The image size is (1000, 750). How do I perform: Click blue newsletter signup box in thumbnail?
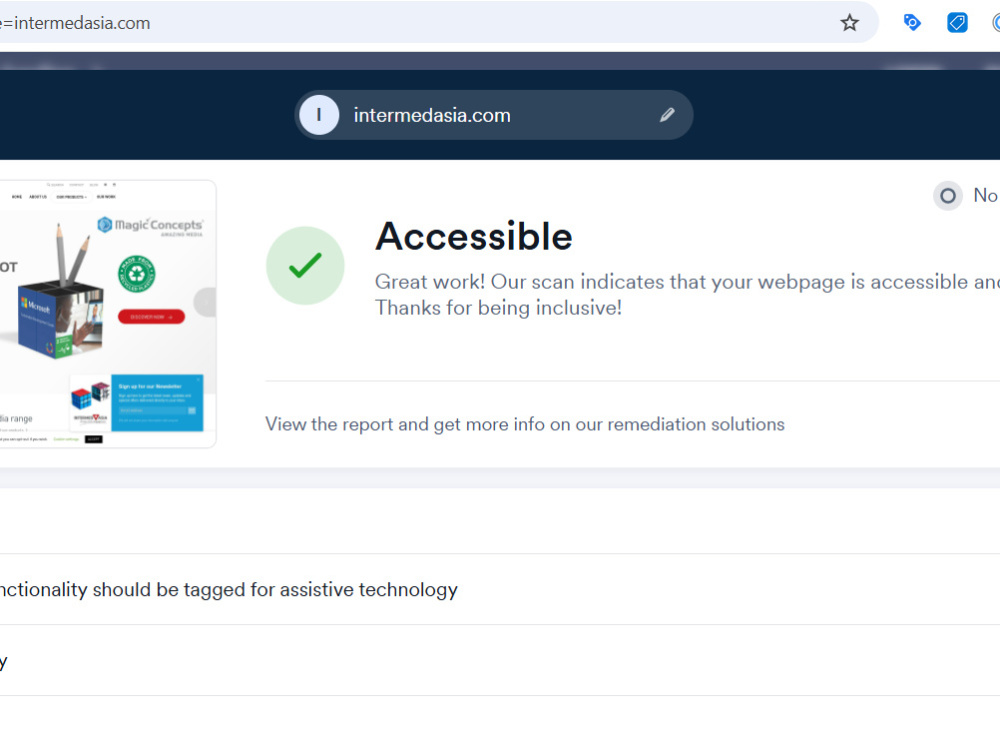click(157, 402)
